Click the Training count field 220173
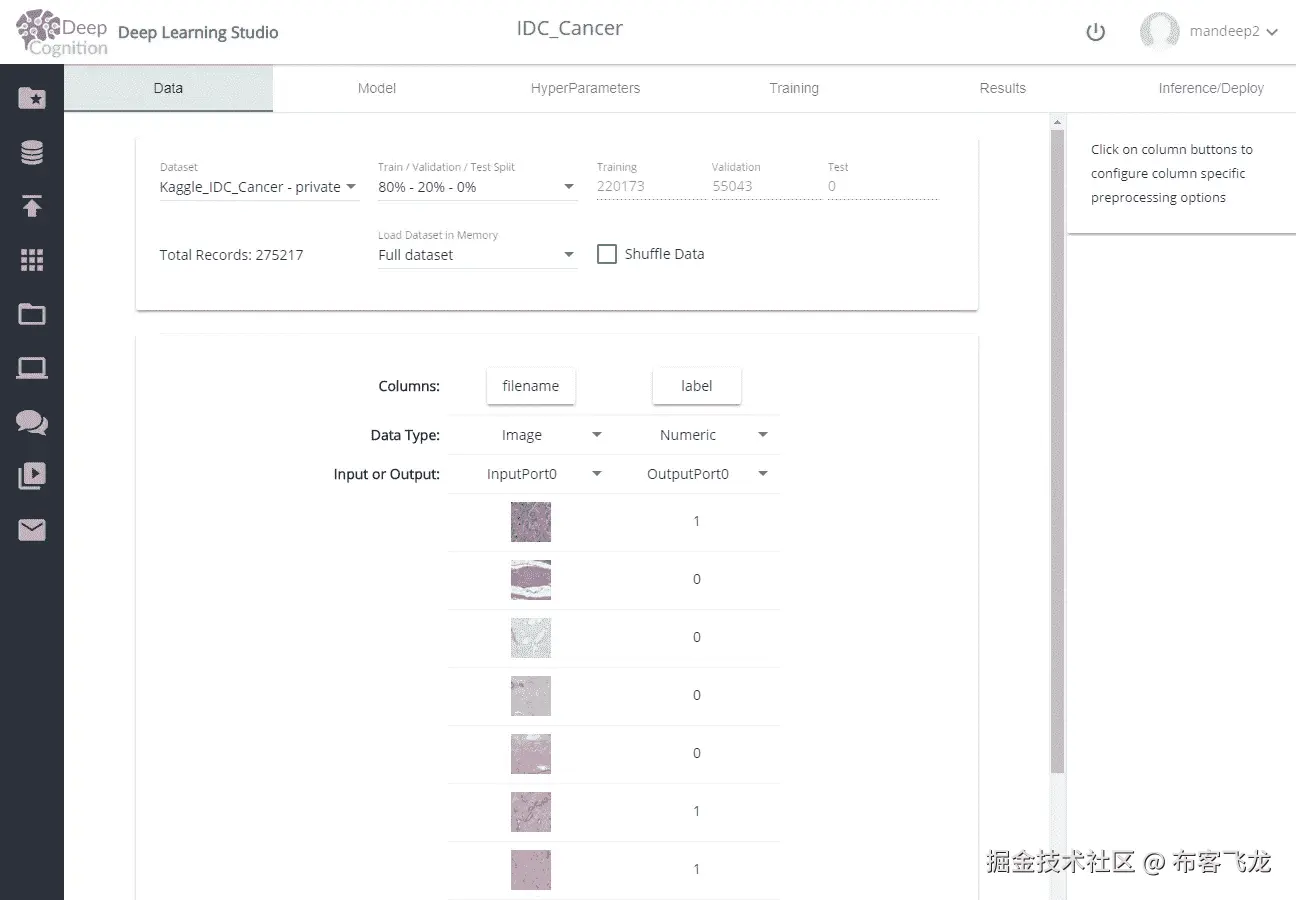Viewport: 1296px width, 900px height. point(651,186)
